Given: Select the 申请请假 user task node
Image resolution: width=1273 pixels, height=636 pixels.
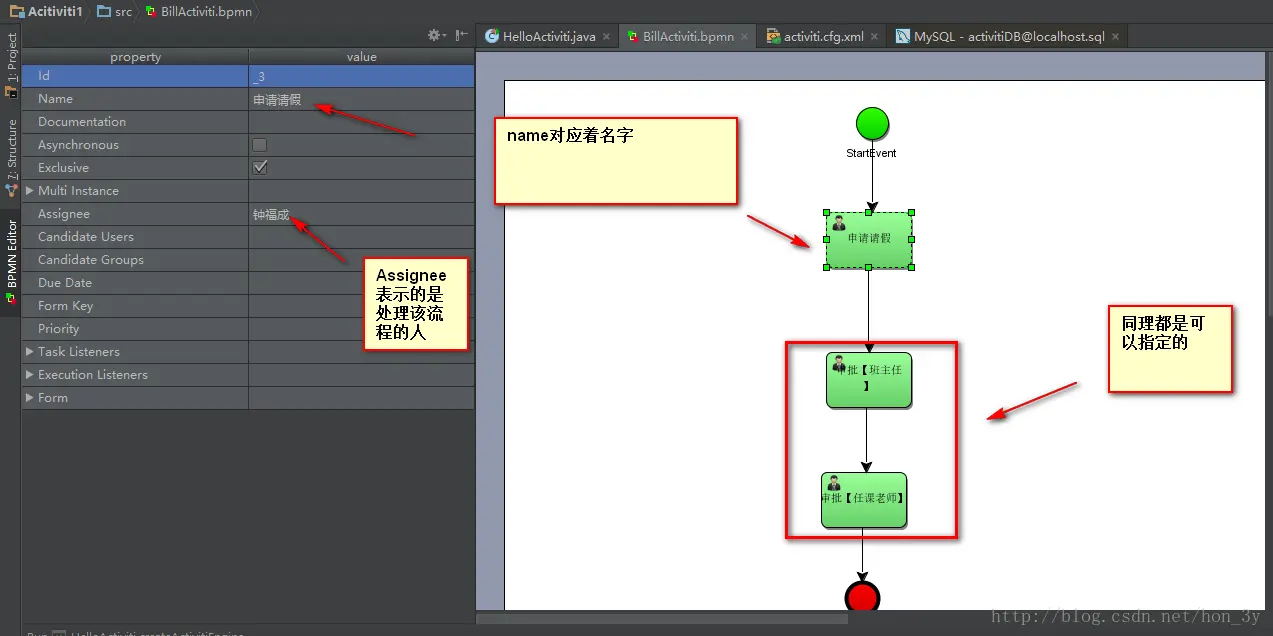Looking at the screenshot, I should point(869,240).
